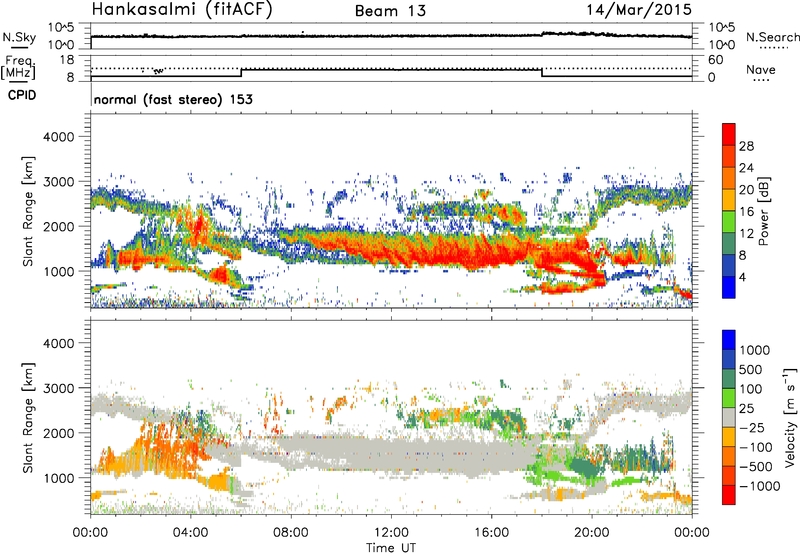
Task: Click the red bottom segment of Velocity color bar
Action: coord(729,495)
